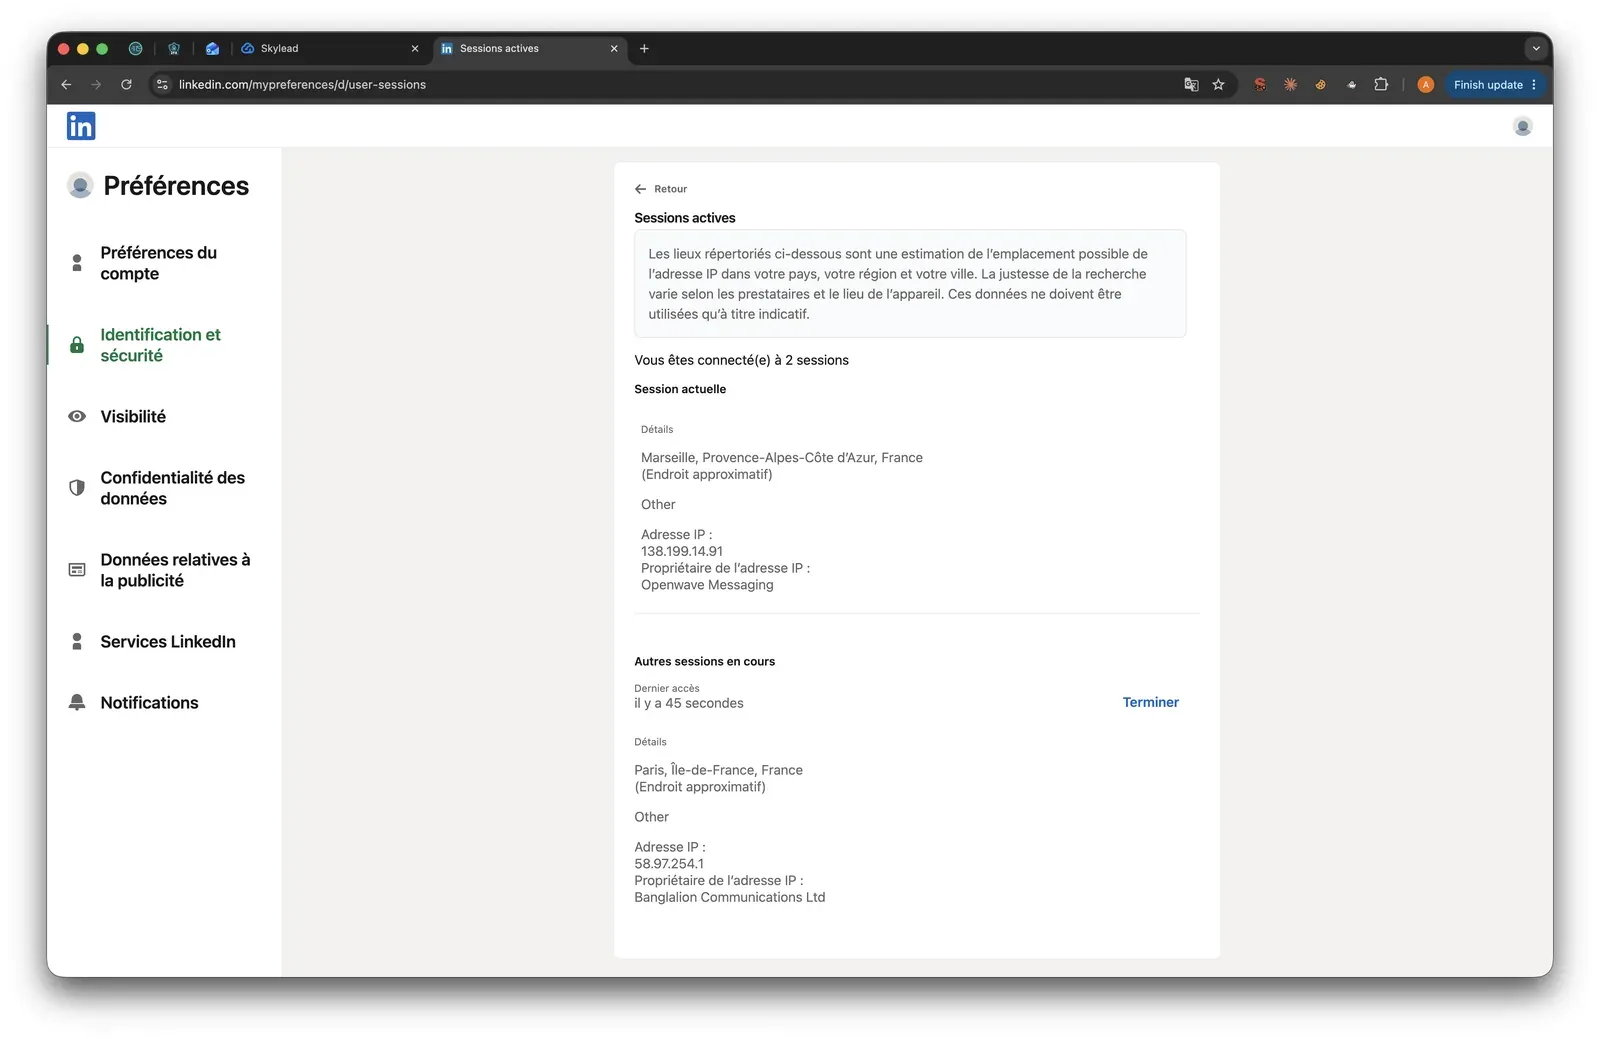Screen dimensions: 1600x1039
Task: Open Confidentialité des données section
Action: (173, 488)
